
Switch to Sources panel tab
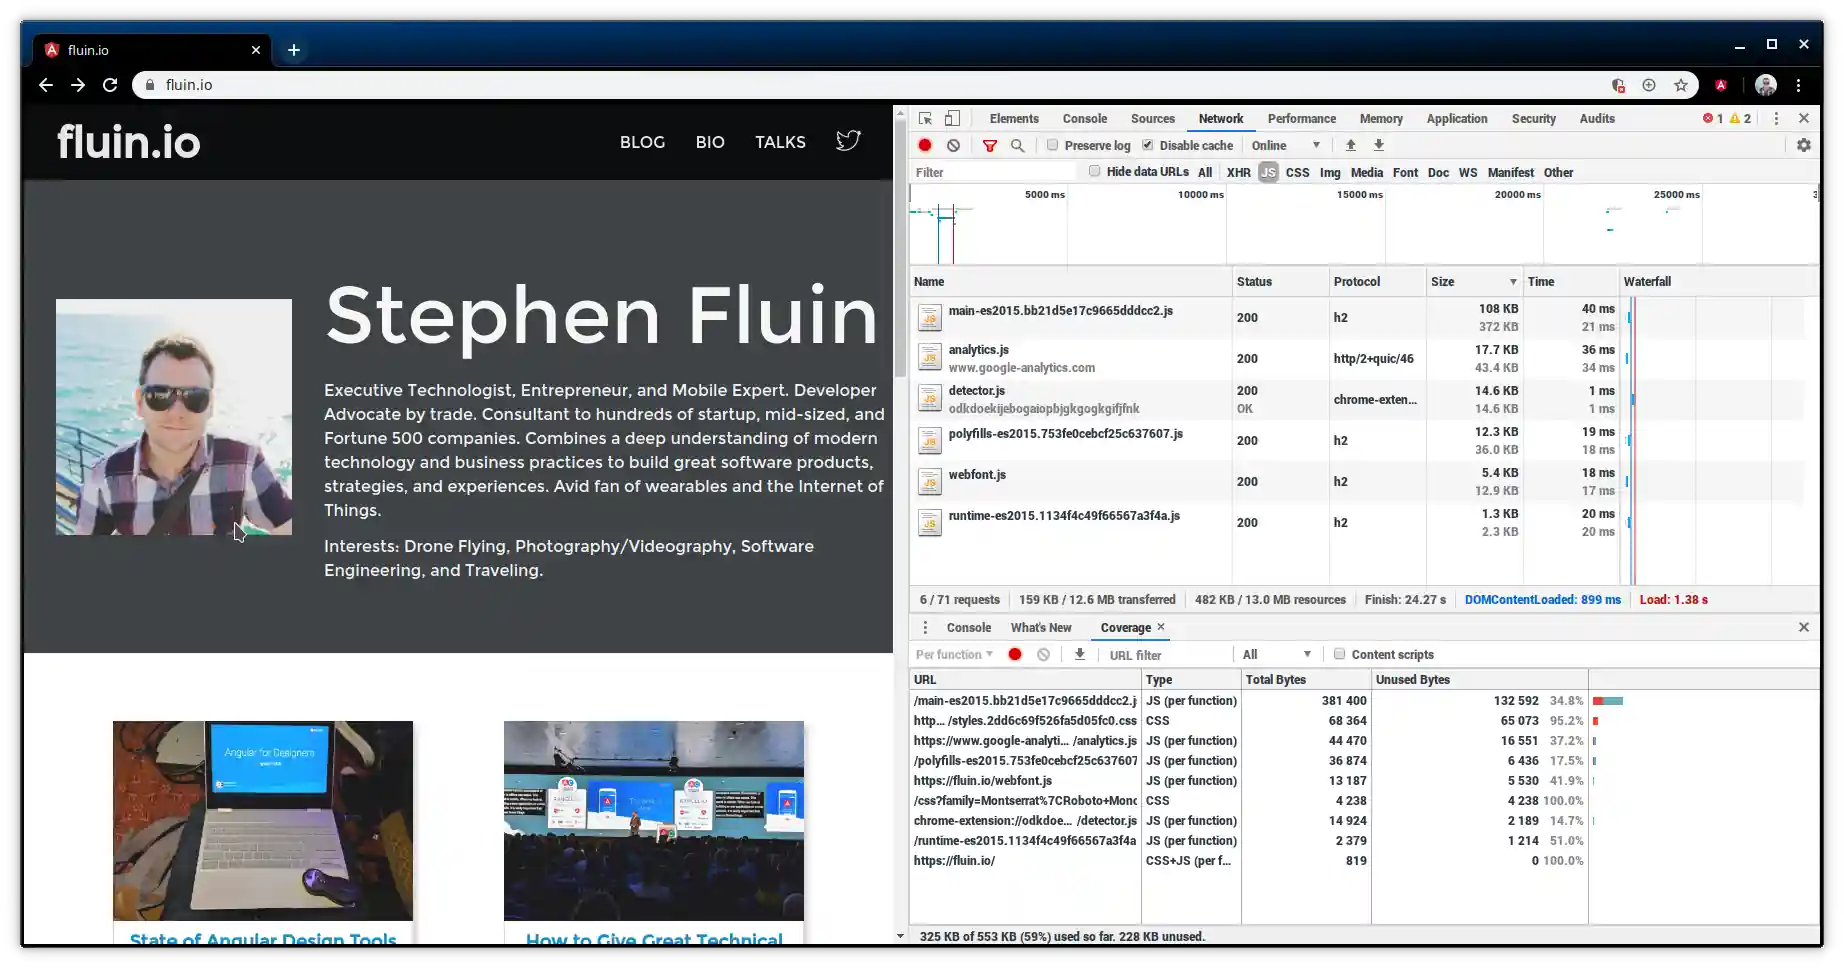(x=1152, y=118)
